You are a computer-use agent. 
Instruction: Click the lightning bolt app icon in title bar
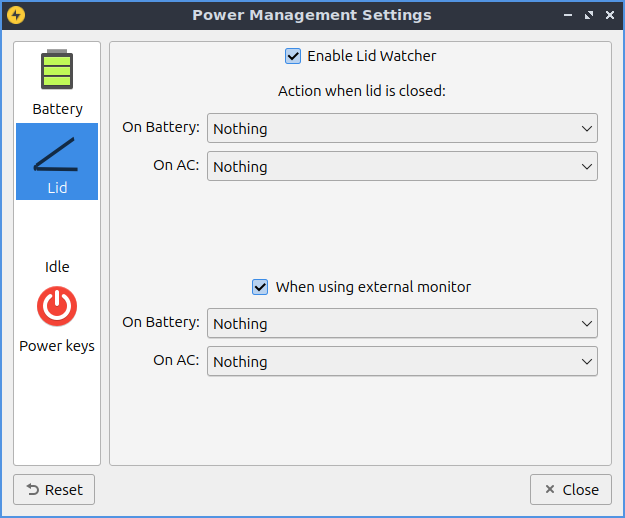tap(16, 15)
